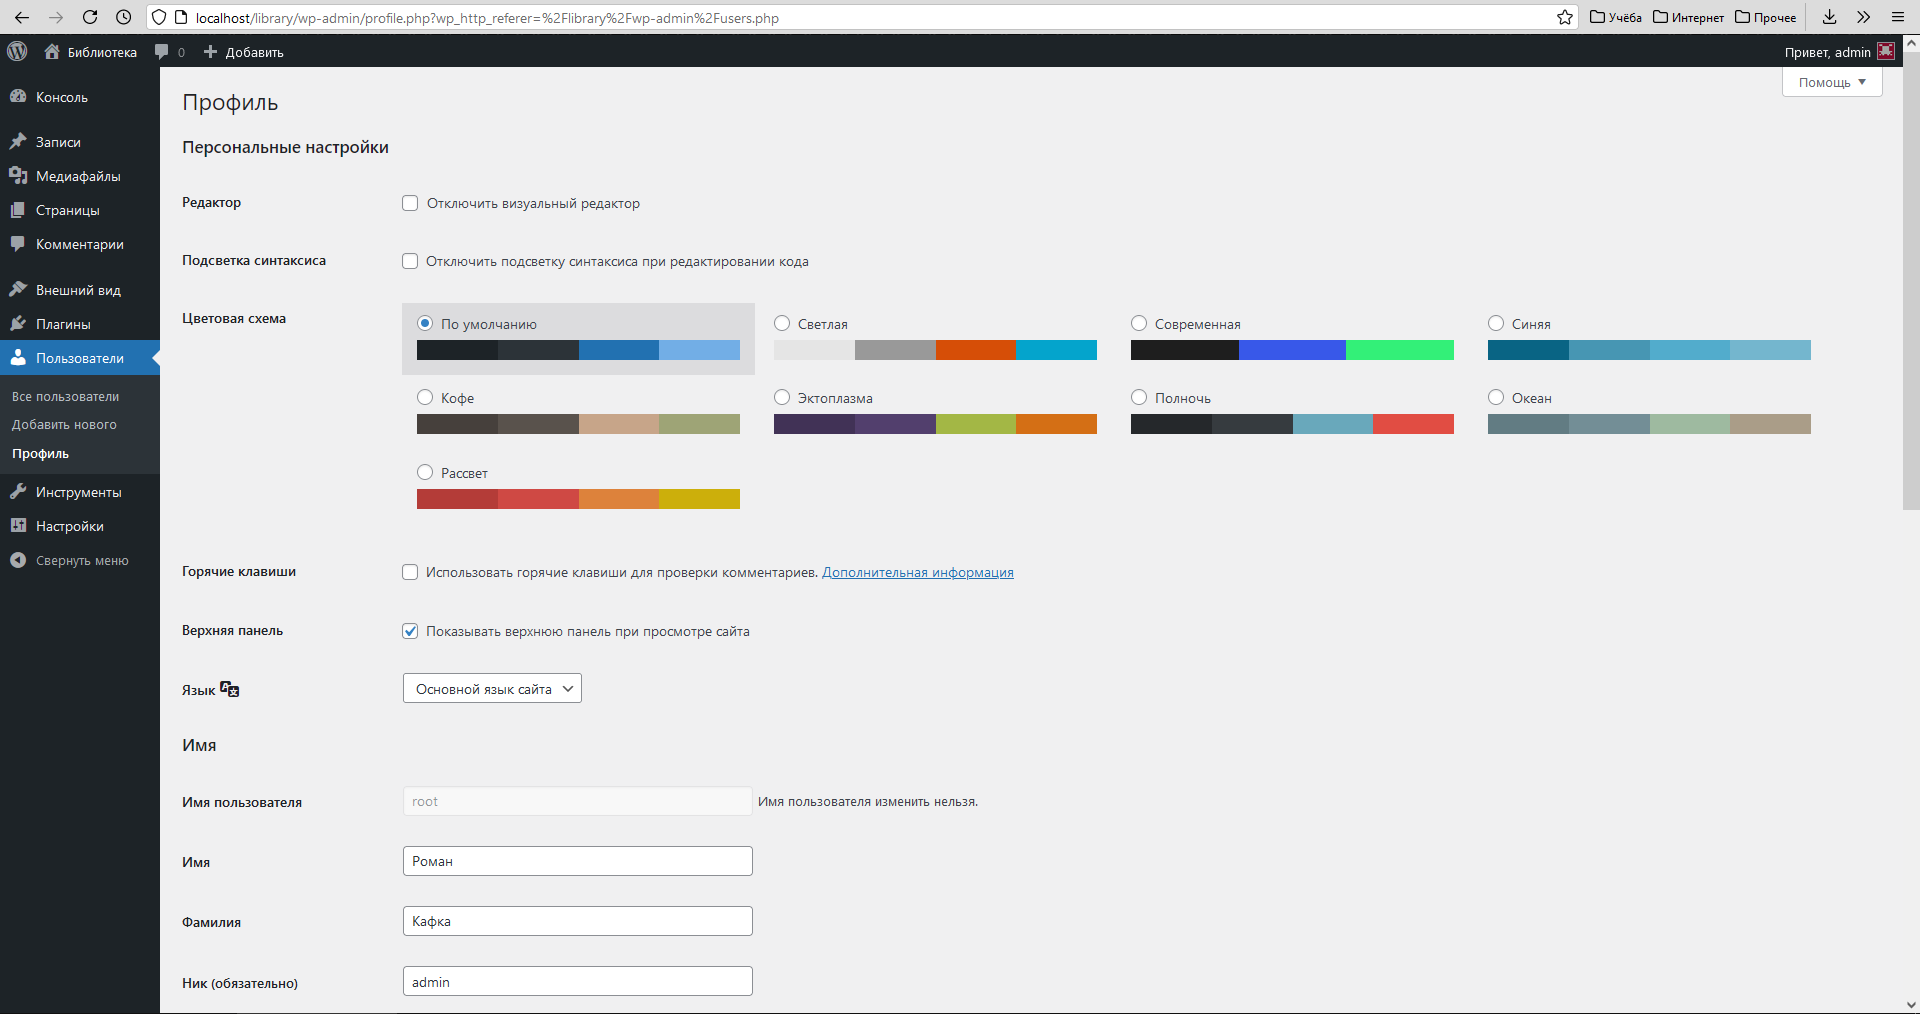Viewport: 1920px width, 1014px height.
Task: Click the Медиафайлы media icon
Action: (x=18, y=176)
